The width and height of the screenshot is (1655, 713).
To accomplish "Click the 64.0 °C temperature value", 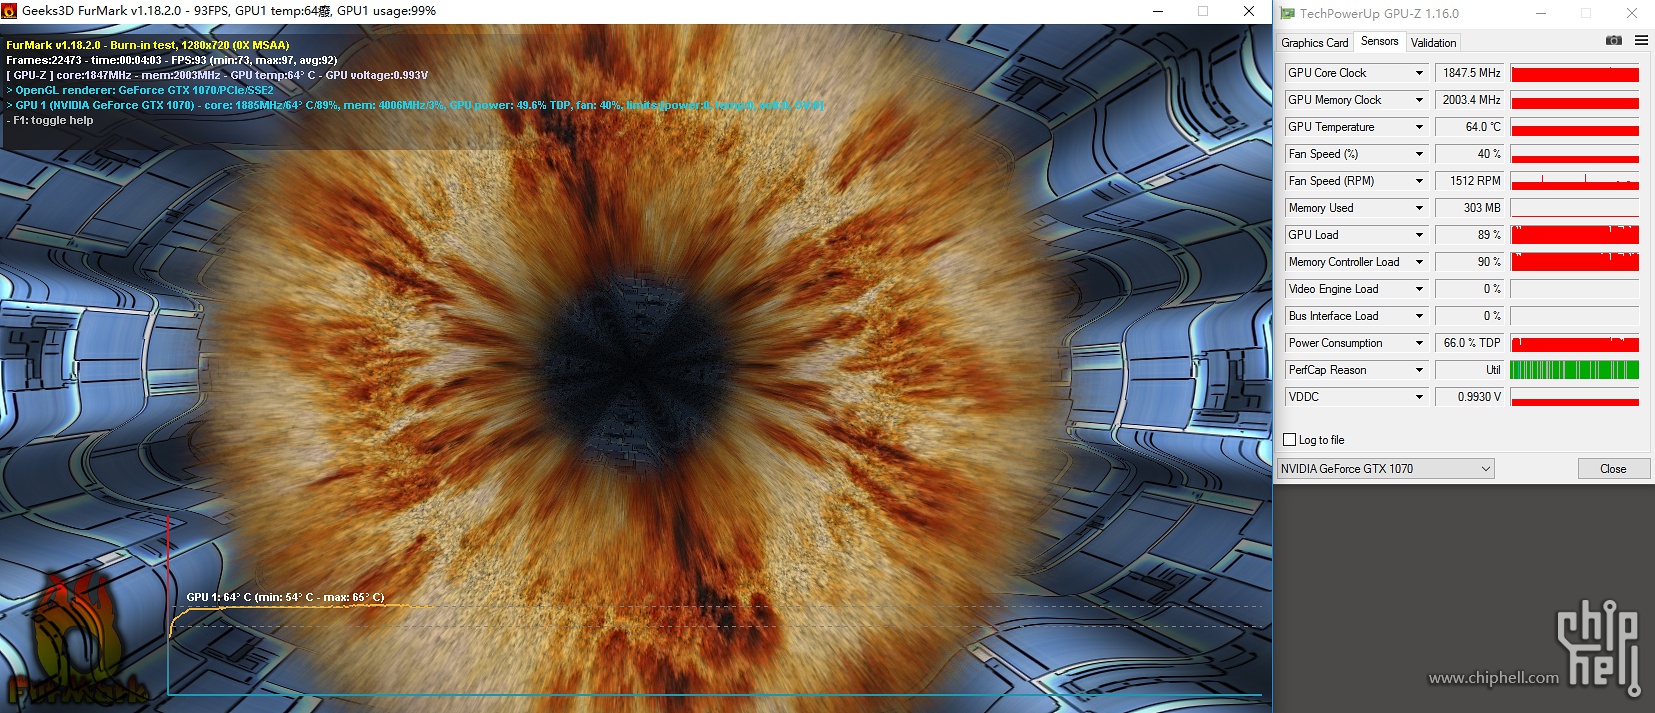I will coord(1469,127).
